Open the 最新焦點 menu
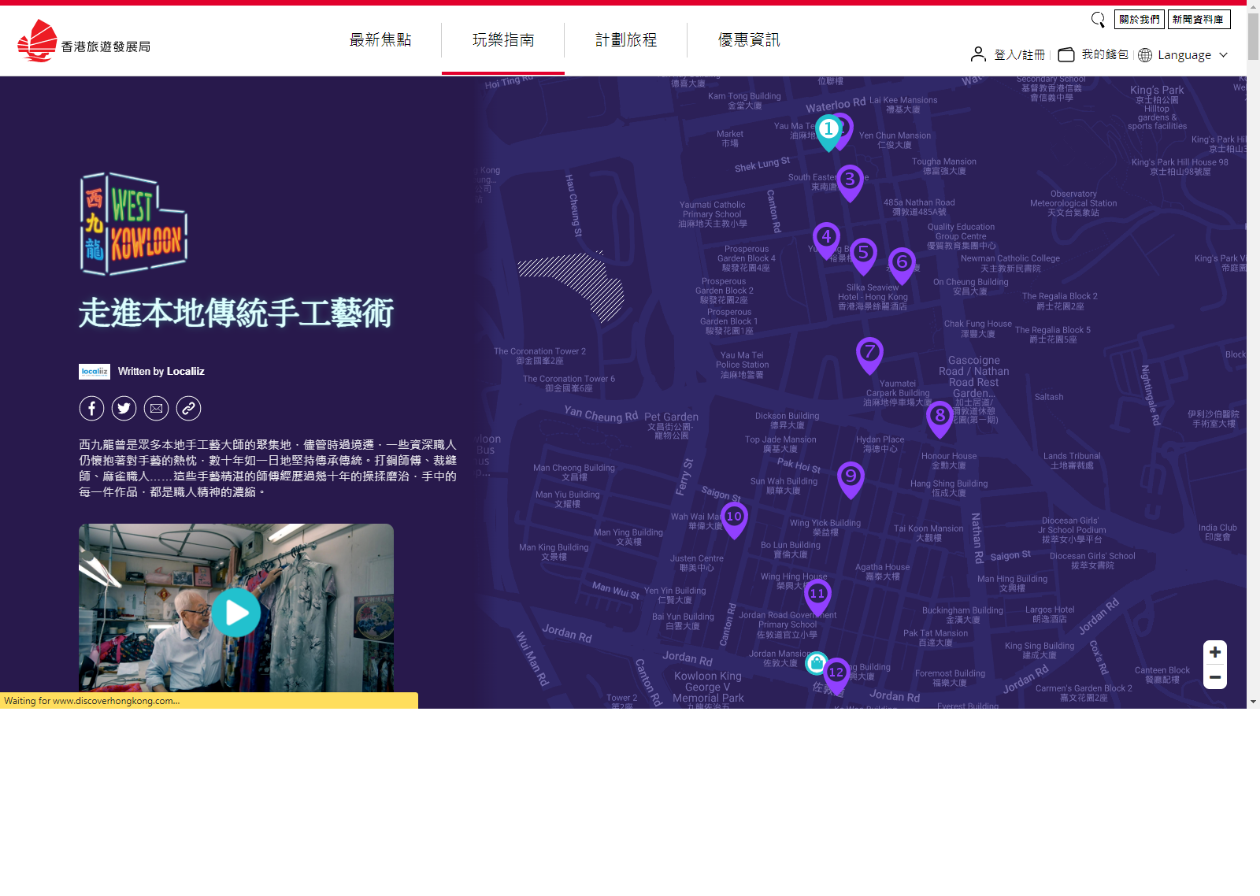Screen dimensions: 1260x896 (x=380, y=40)
